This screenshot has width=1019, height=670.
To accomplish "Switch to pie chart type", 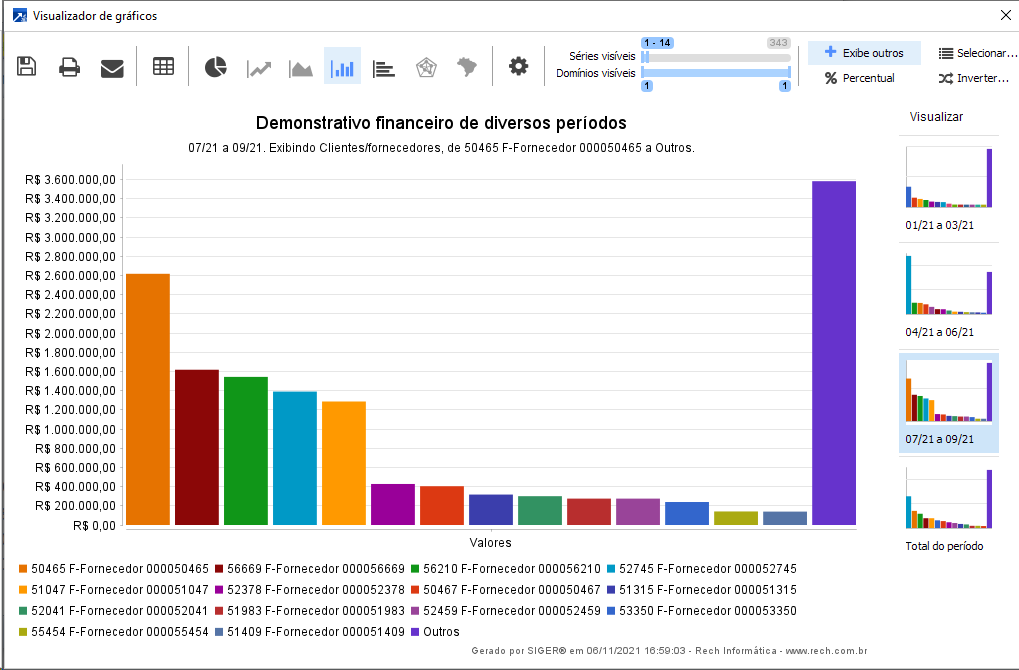I will 216,67.
